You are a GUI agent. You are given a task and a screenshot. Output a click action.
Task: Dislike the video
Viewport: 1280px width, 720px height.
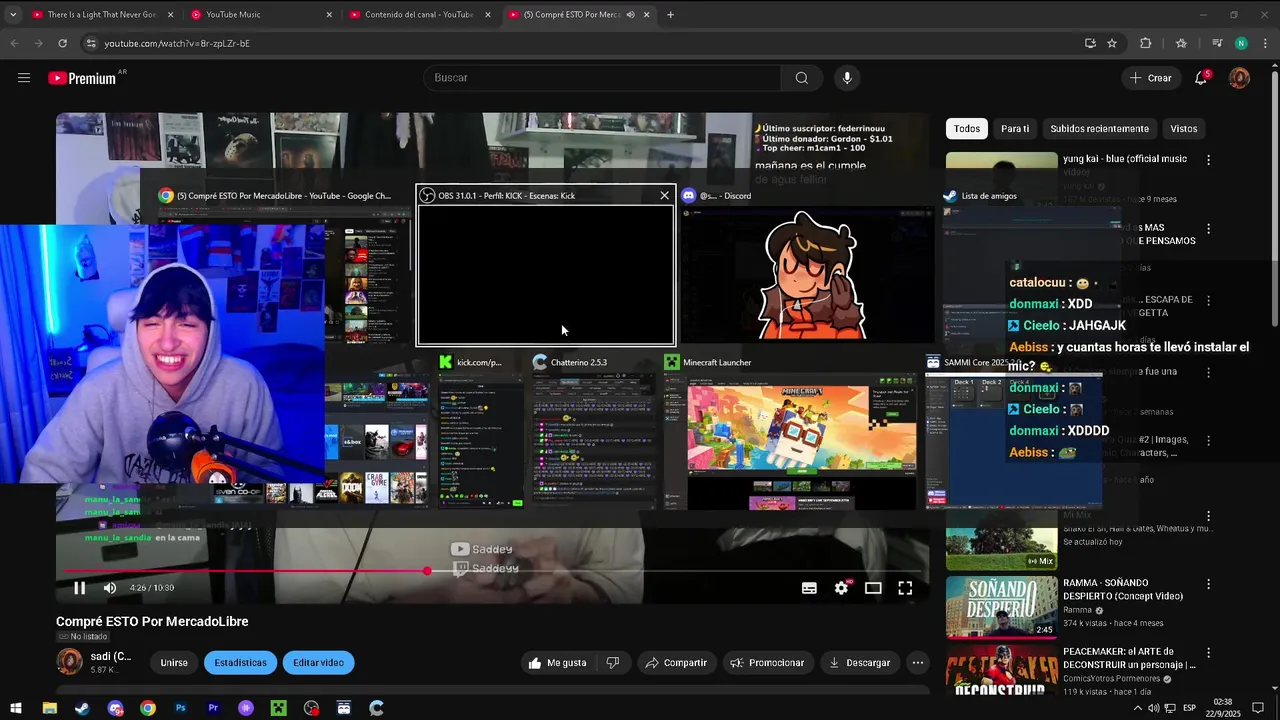coord(613,662)
